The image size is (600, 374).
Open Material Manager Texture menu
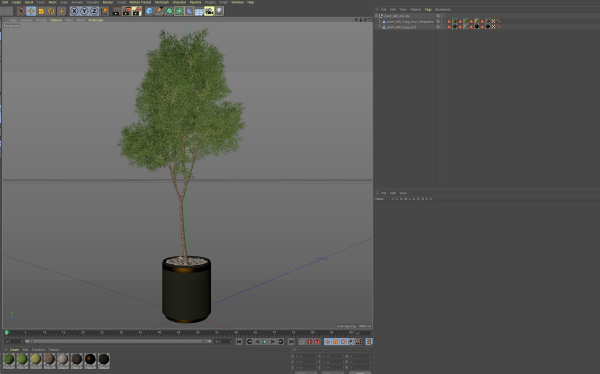54,350
